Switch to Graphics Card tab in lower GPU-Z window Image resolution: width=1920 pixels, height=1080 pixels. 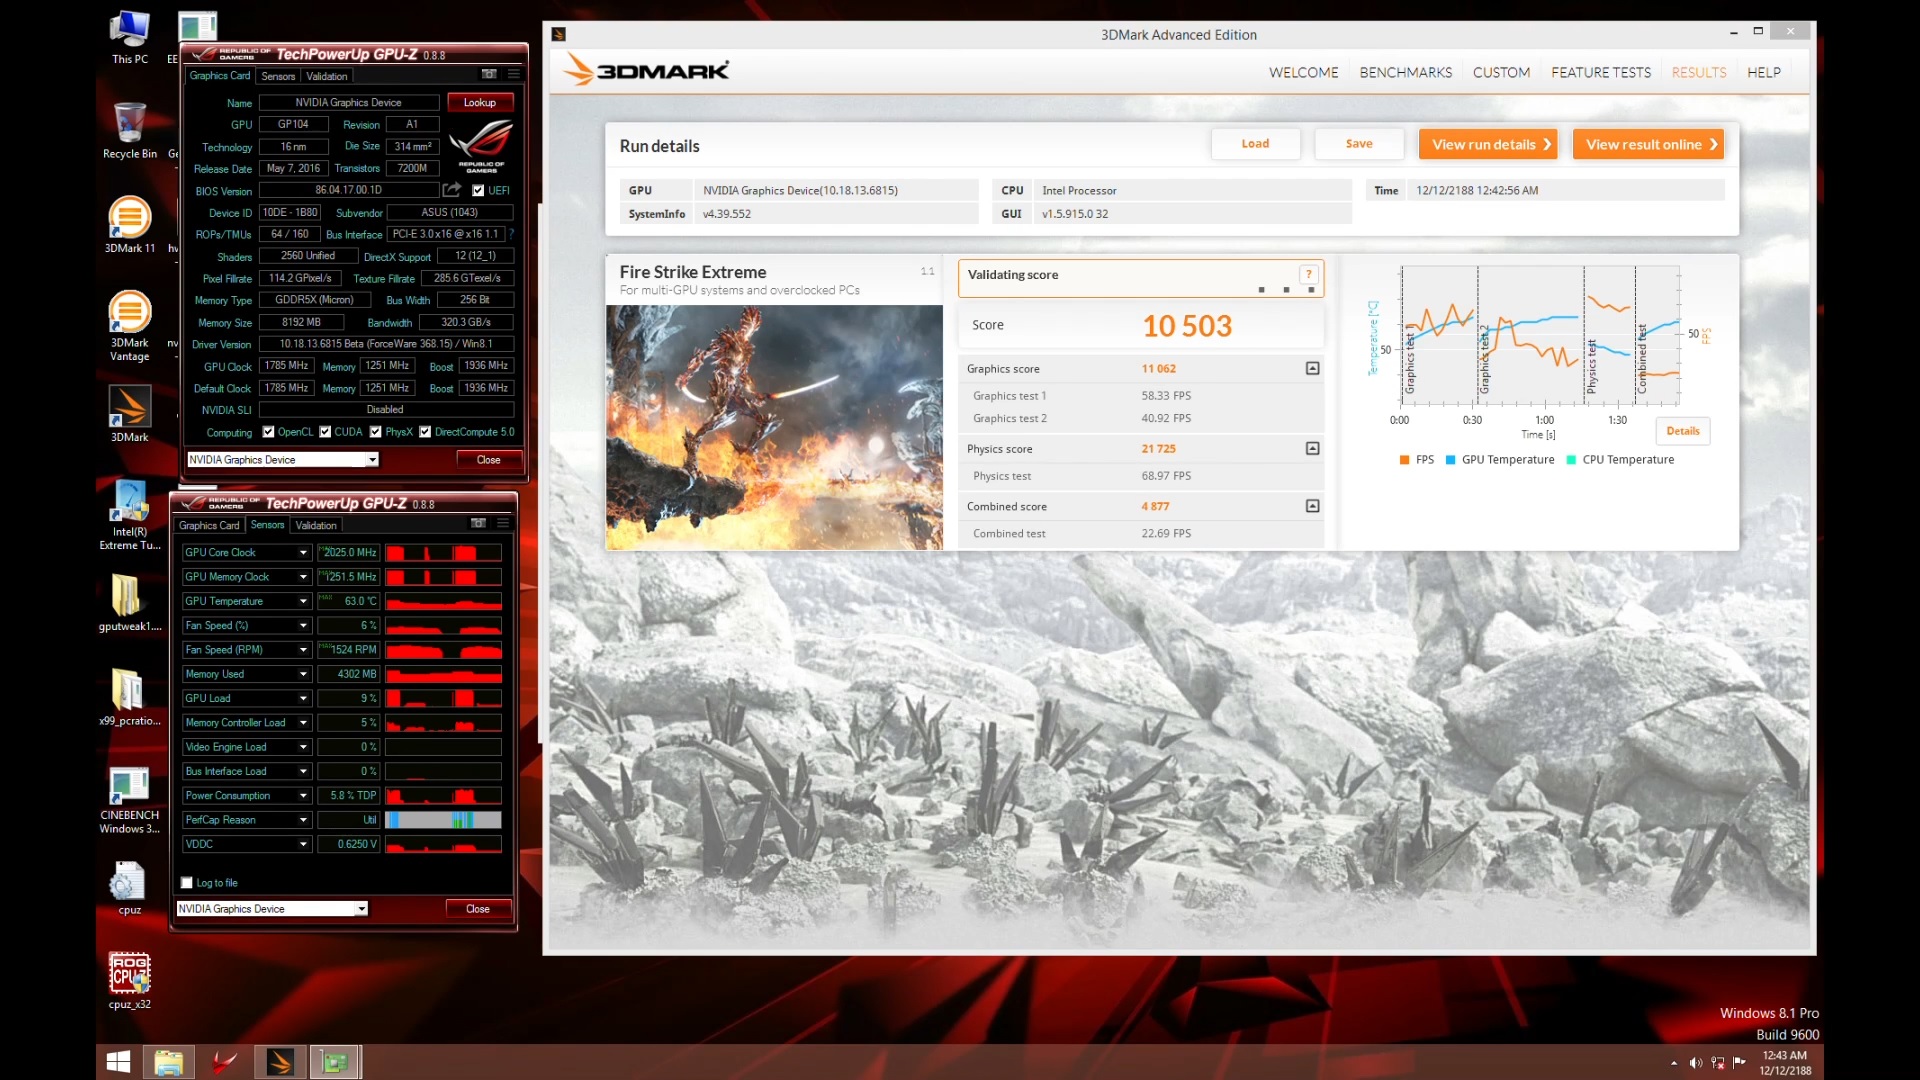point(209,525)
